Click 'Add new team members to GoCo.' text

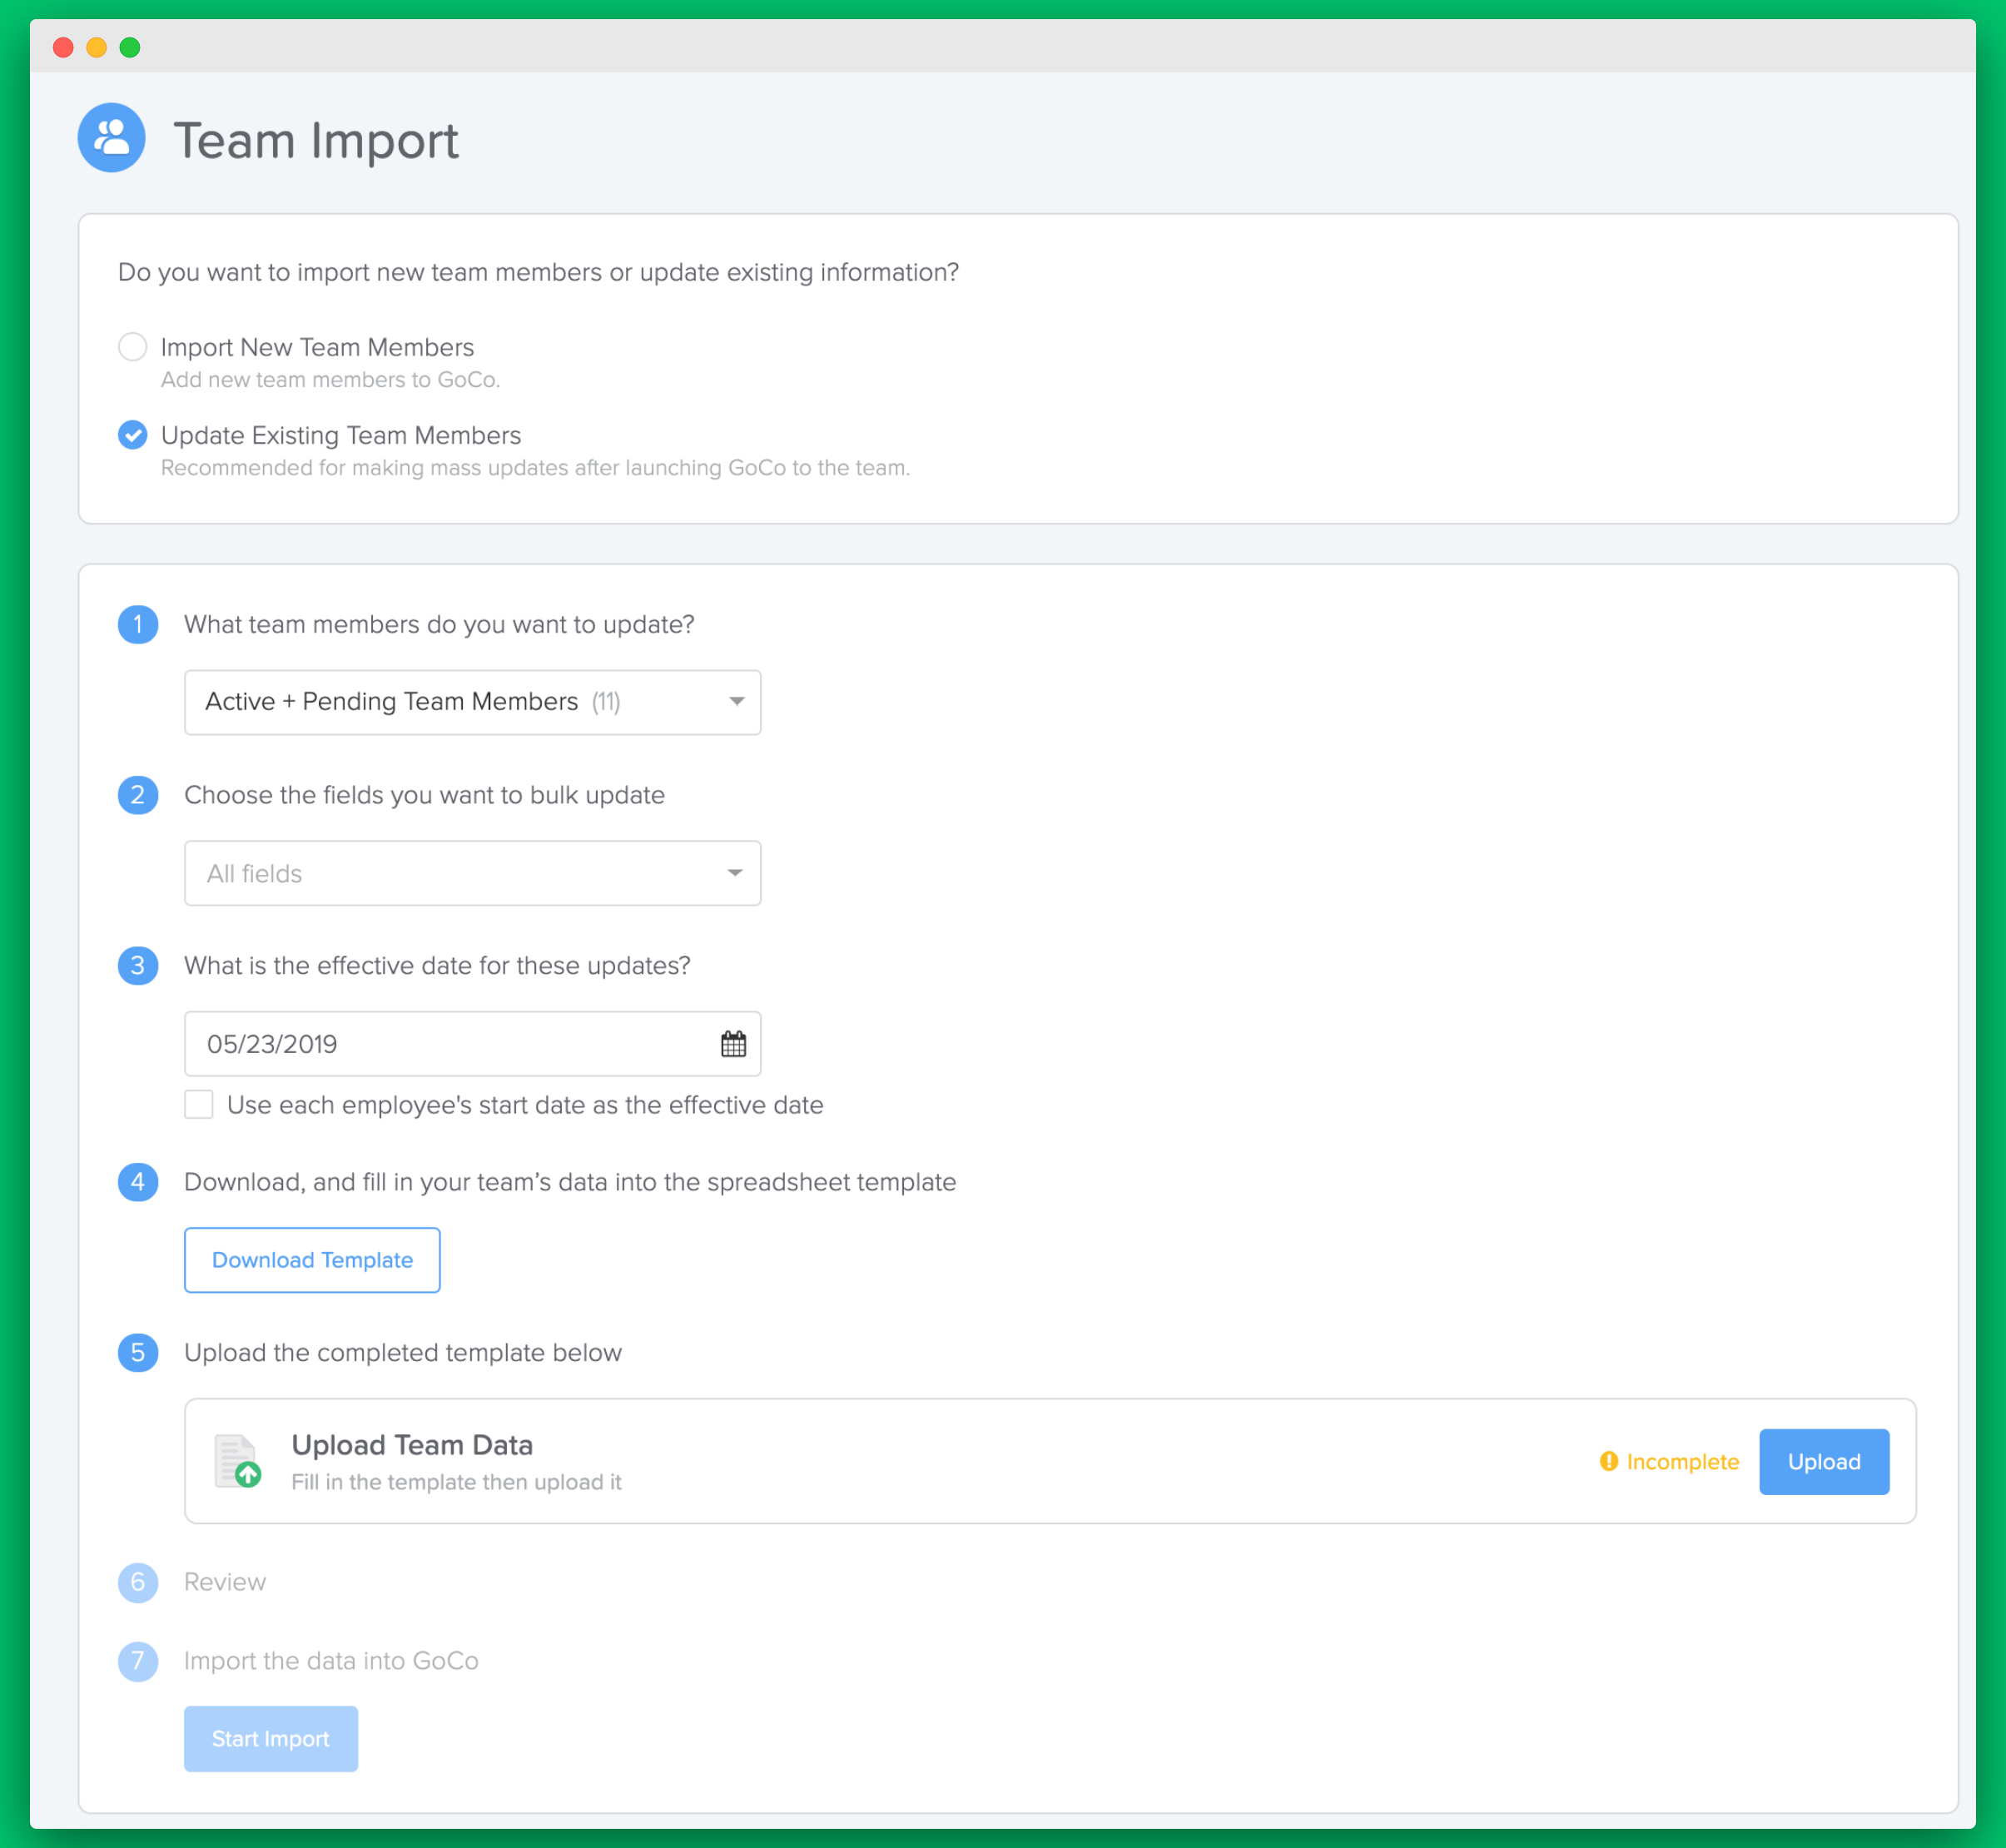(x=331, y=380)
